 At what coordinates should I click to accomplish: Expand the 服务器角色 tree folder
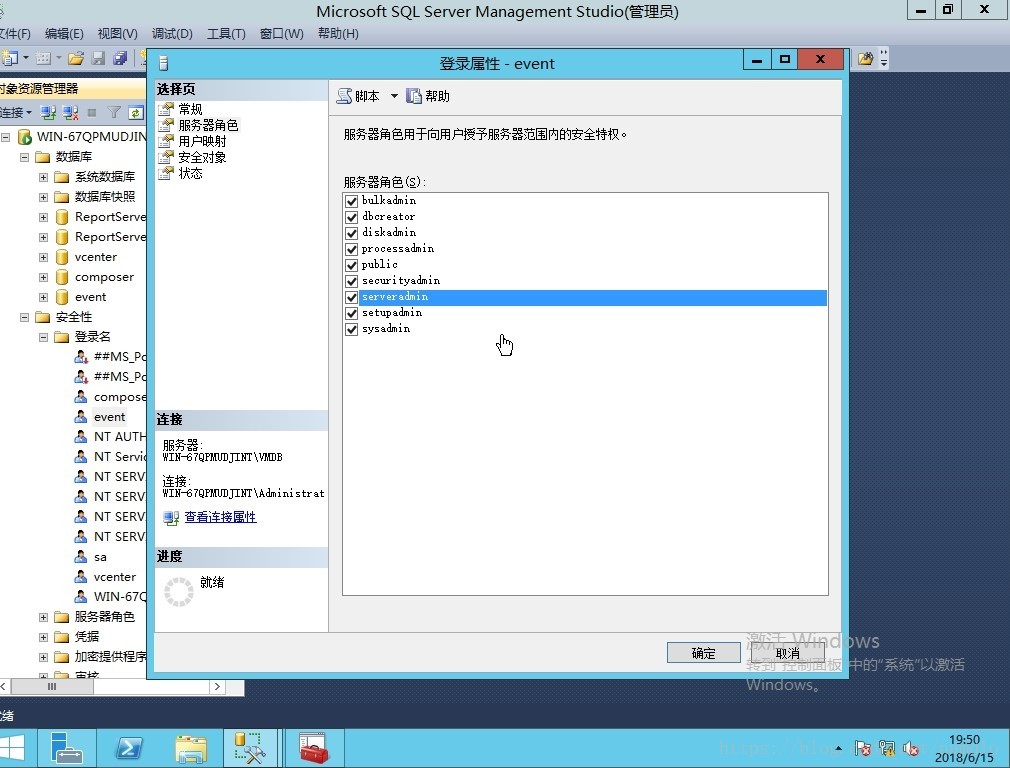43,617
